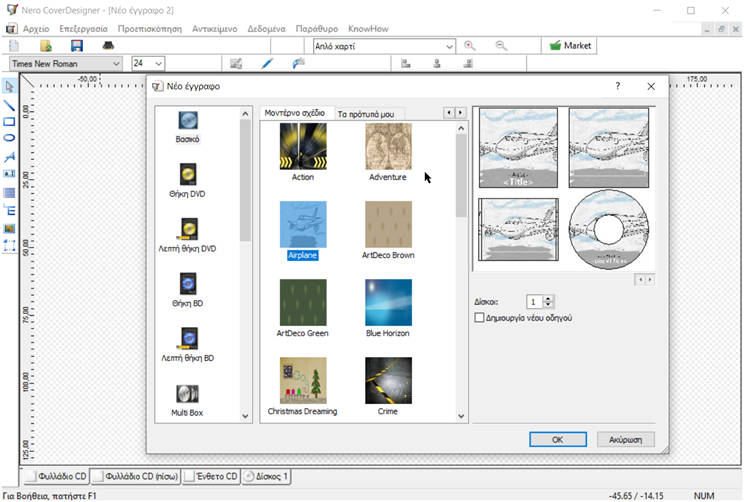
Task: Pick the ArtDeco Green template
Action: (x=303, y=302)
